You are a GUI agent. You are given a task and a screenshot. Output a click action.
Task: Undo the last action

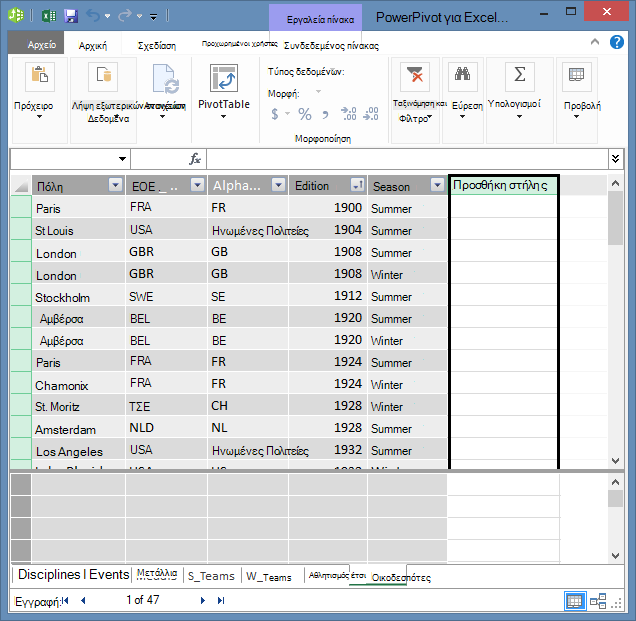[93, 16]
